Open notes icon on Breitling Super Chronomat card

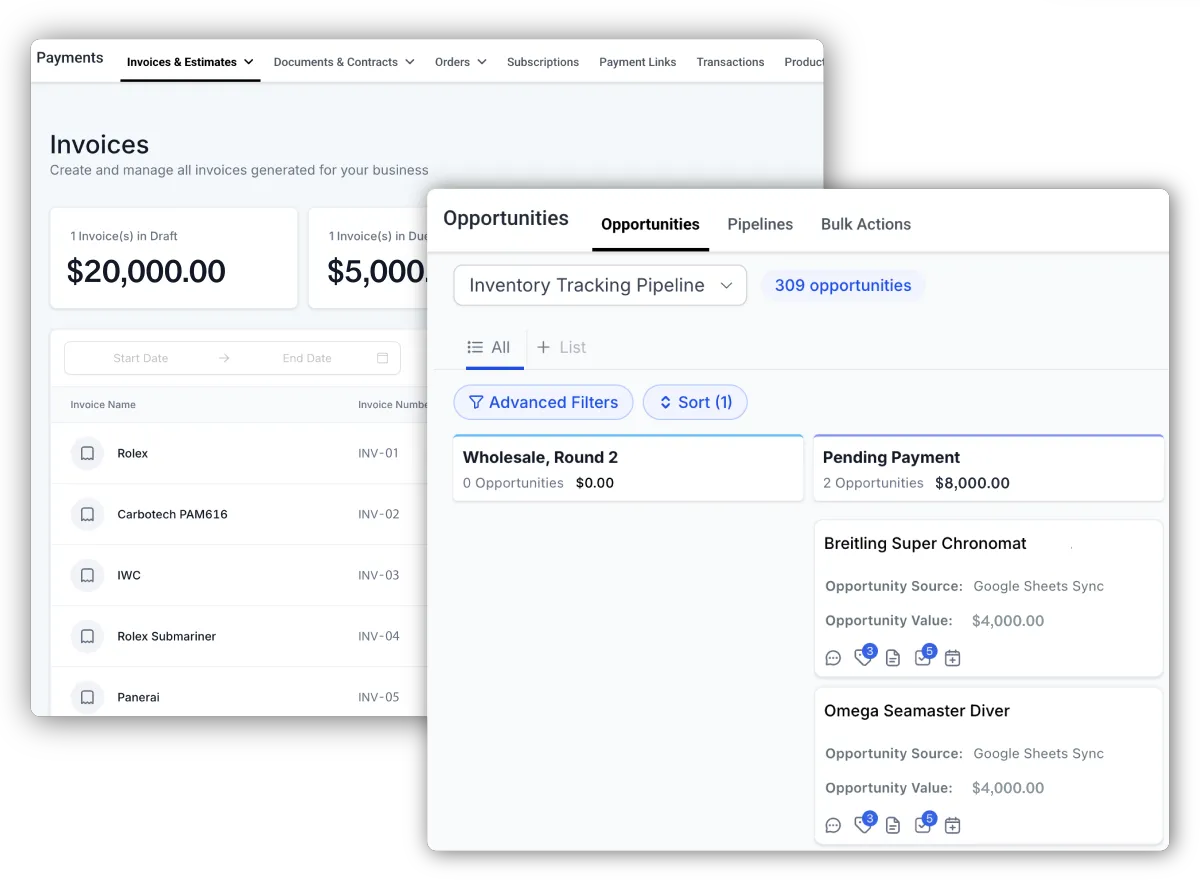(893, 658)
